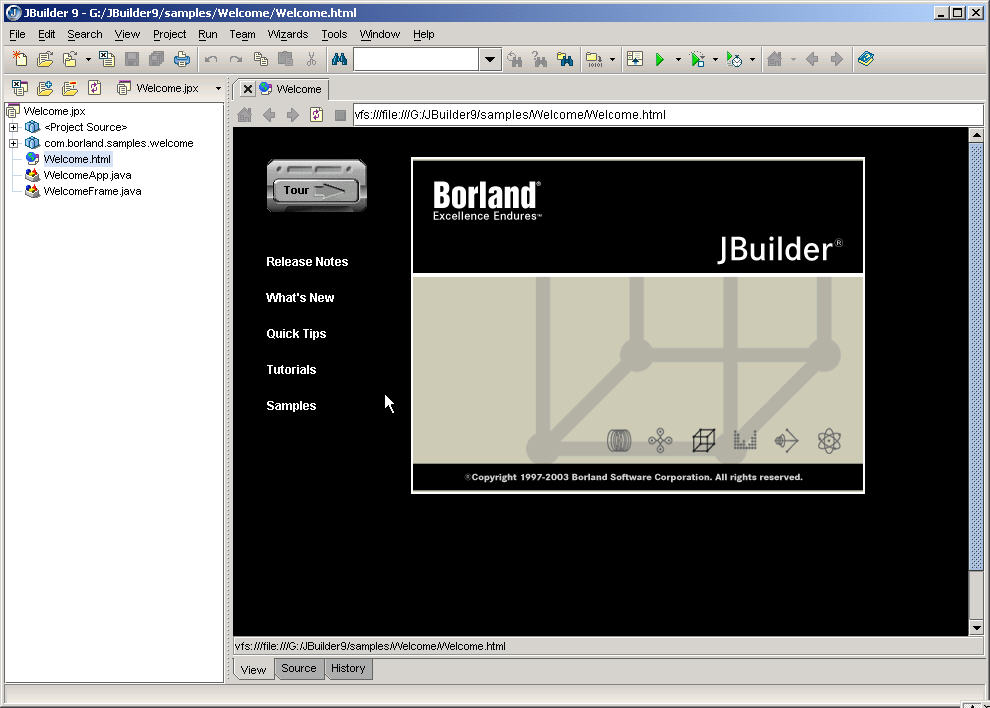Screen dimensions: 990x708
Task: Click the New file icon in toolbar
Action: pos(20,60)
